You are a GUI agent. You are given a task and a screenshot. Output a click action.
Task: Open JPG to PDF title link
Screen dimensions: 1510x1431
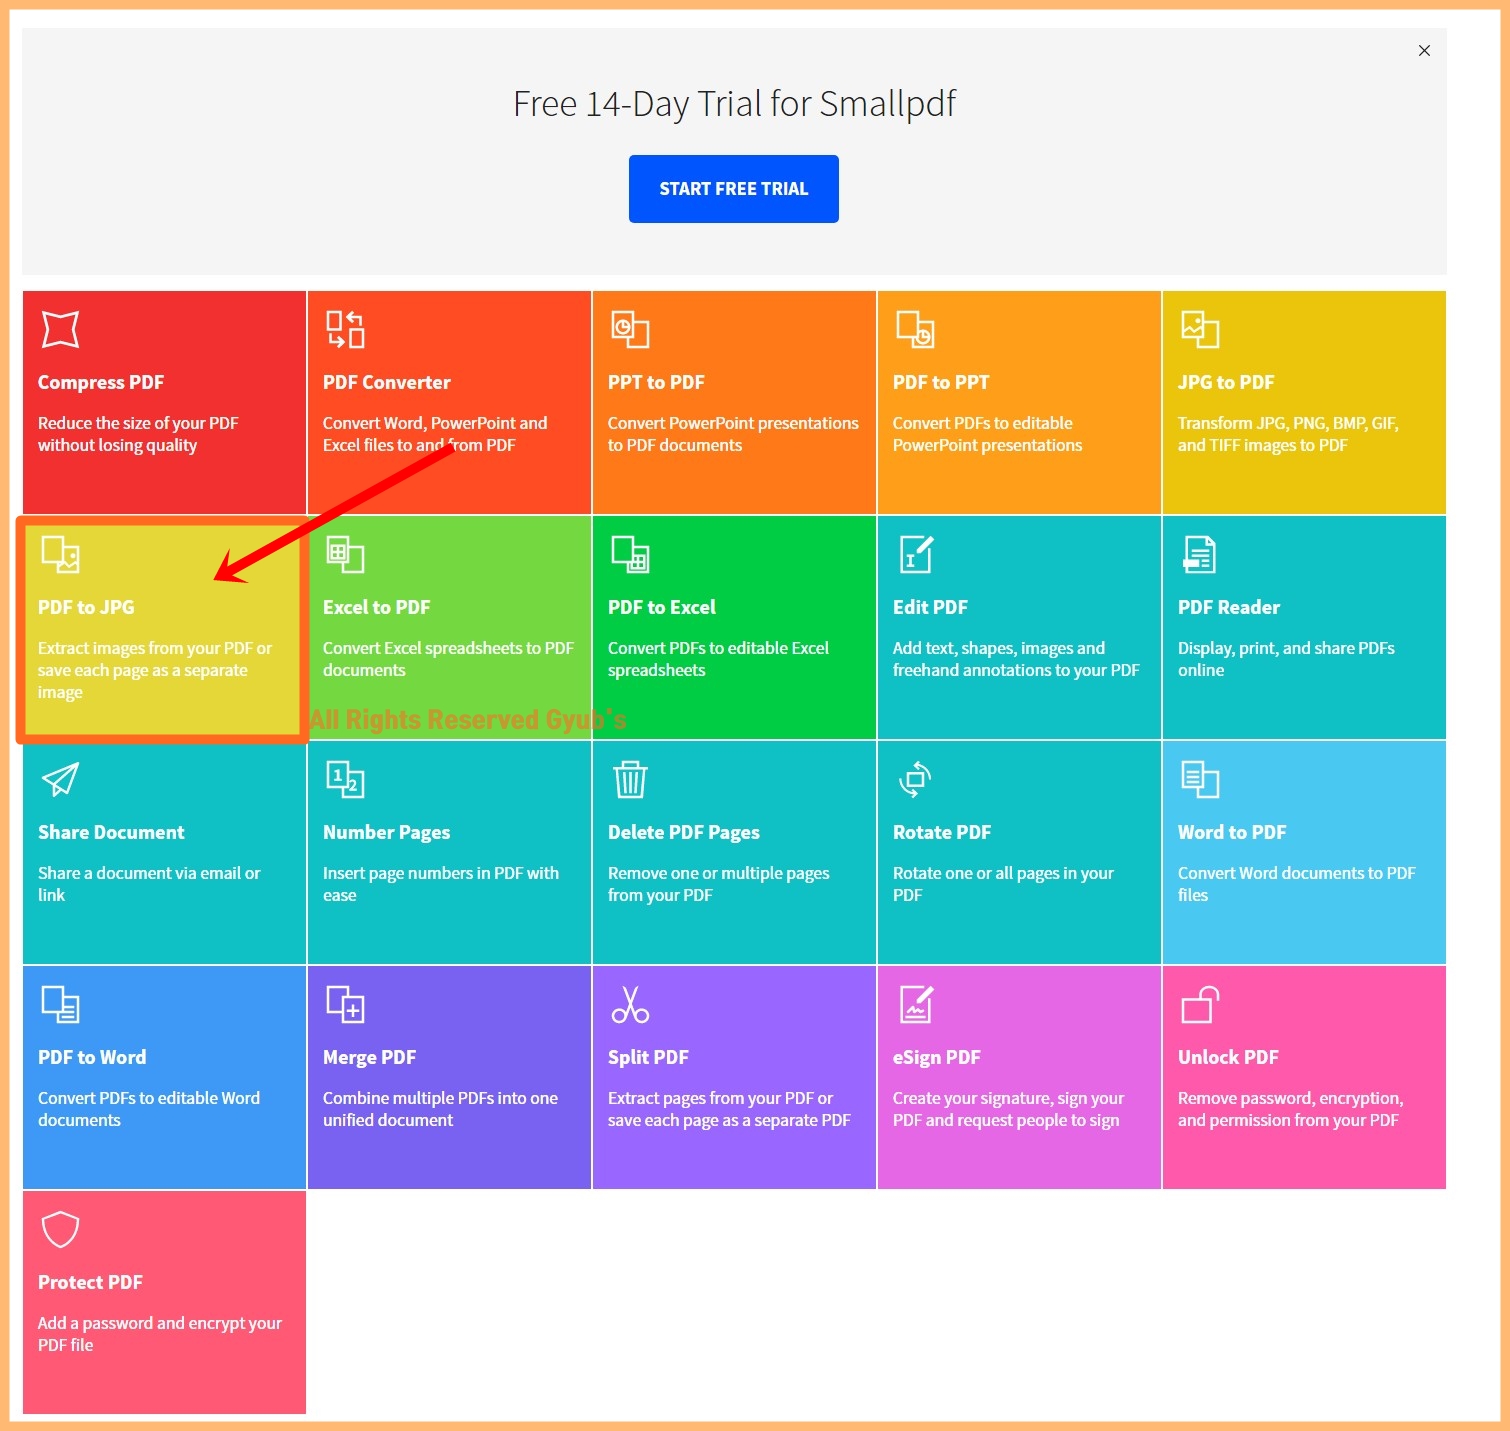point(1226,383)
